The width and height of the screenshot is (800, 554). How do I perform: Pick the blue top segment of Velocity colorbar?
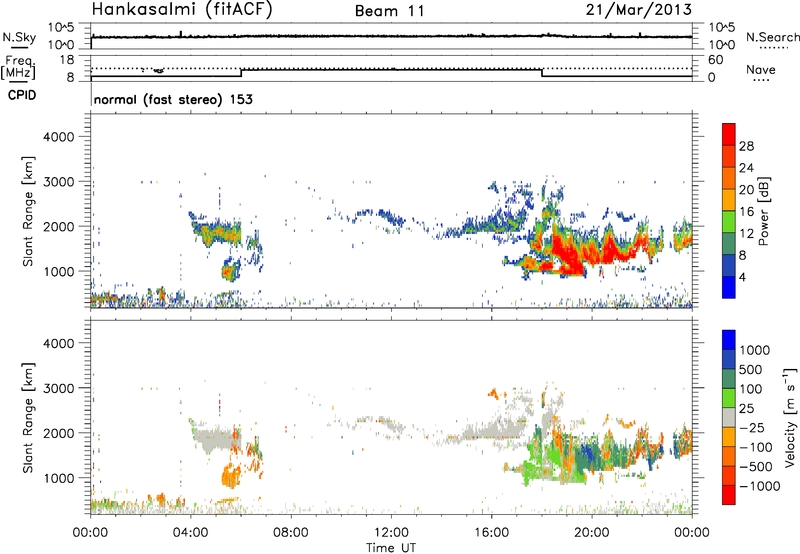pos(729,340)
